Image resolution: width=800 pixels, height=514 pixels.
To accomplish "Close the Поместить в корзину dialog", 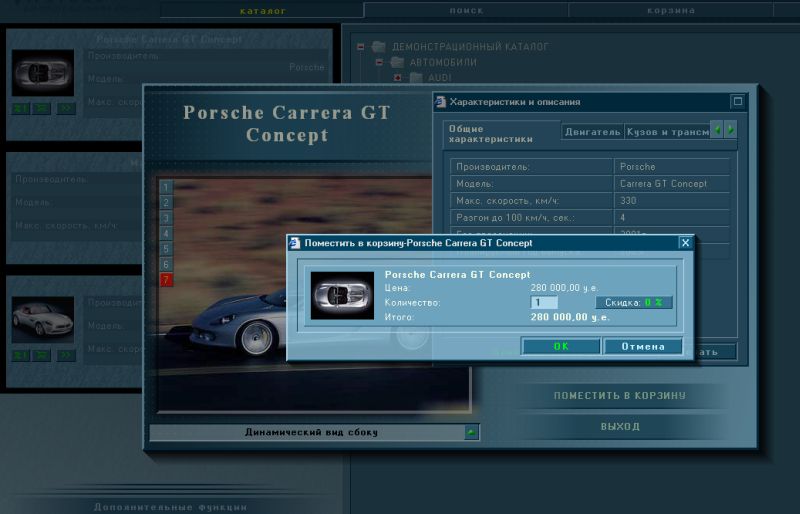I will coord(685,242).
